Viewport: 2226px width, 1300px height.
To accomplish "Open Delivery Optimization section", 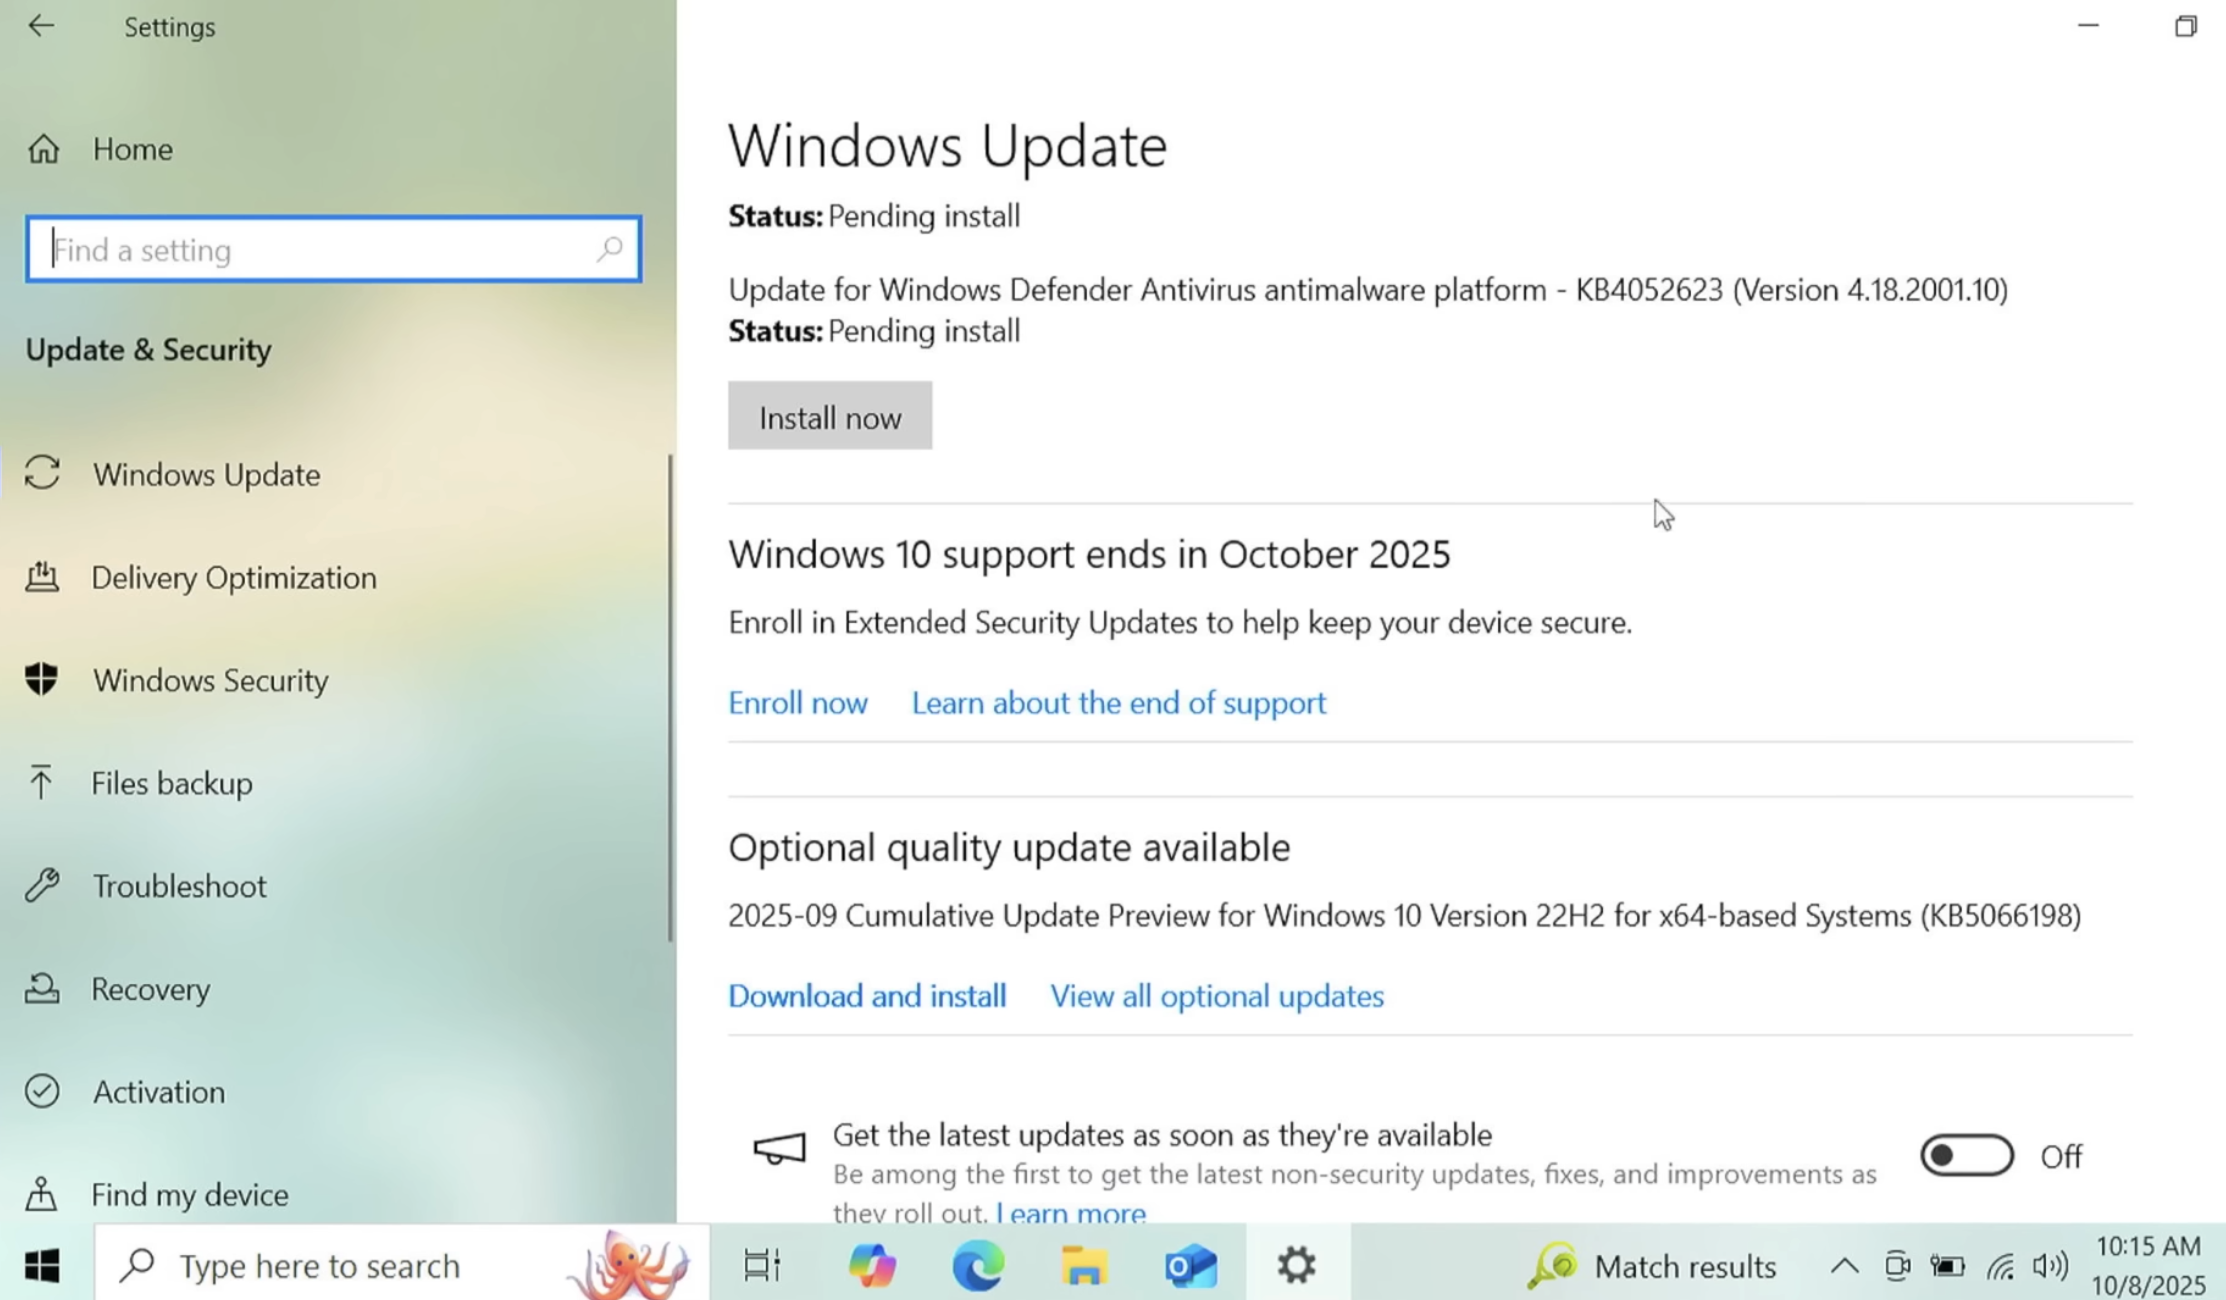I will point(233,577).
